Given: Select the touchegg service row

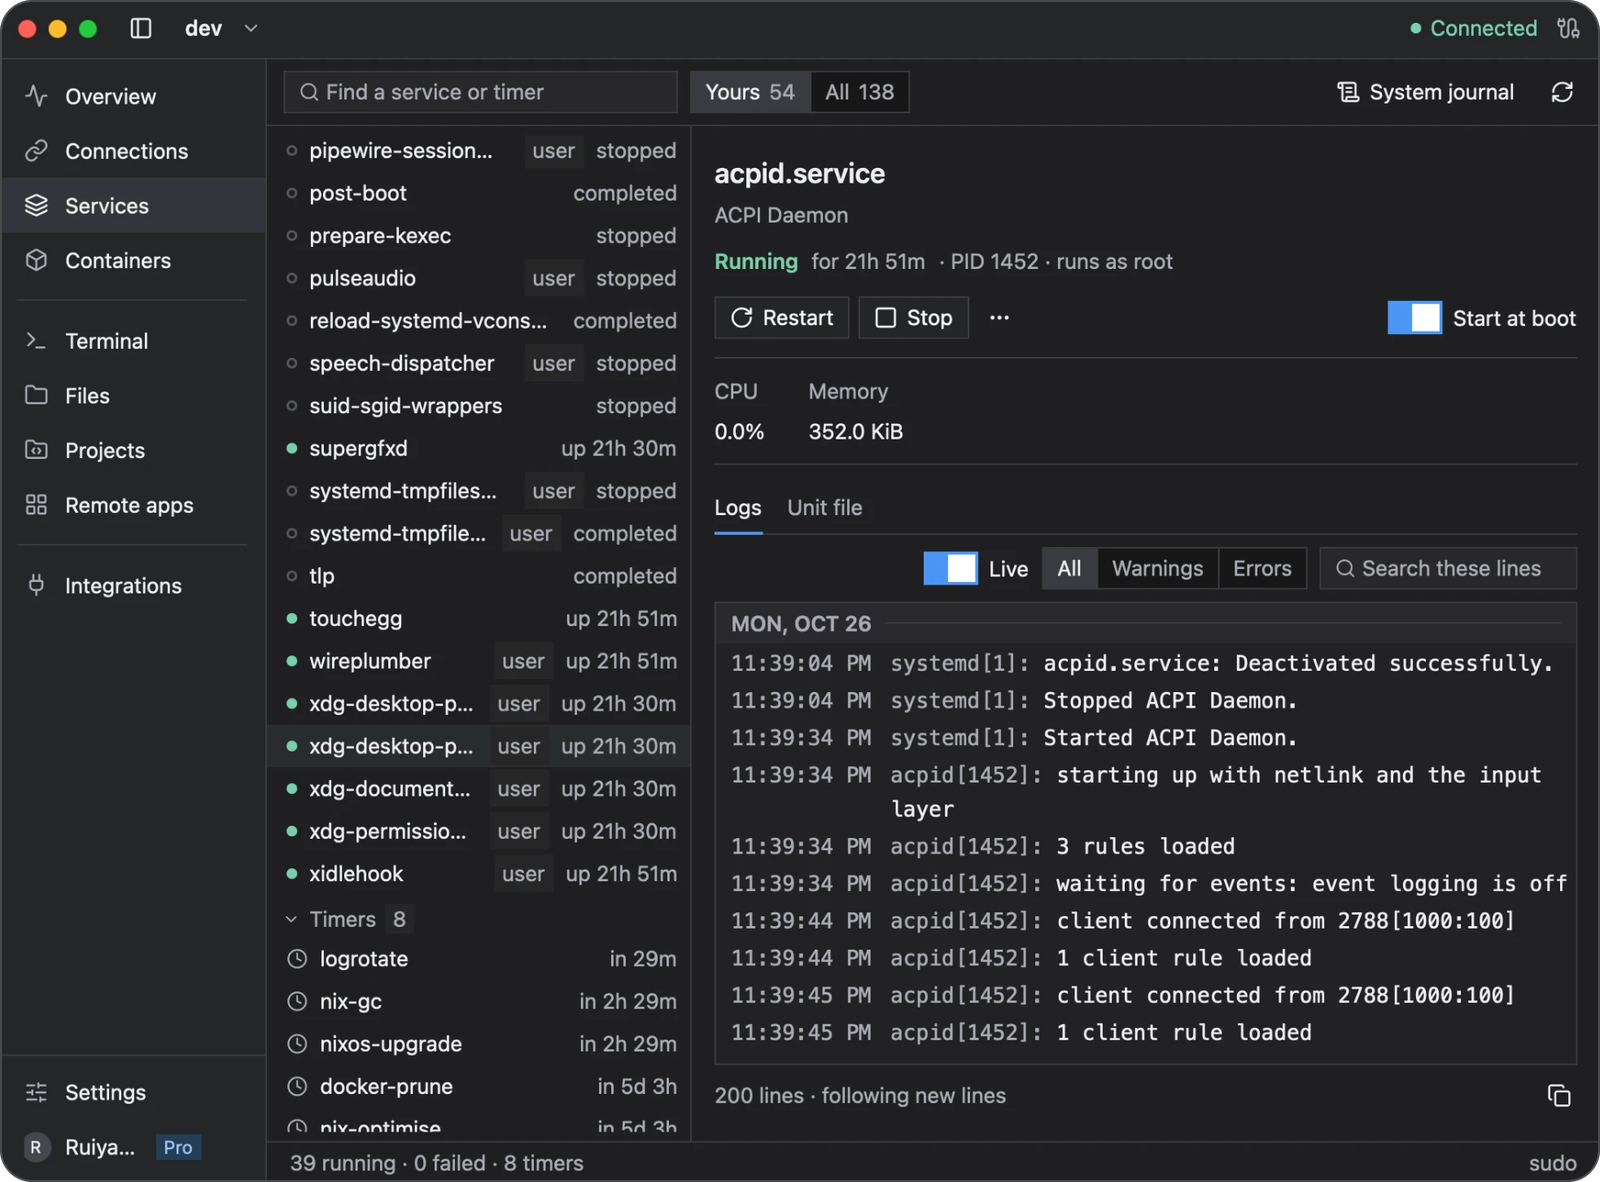Looking at the screenshot, I should 480,619.
